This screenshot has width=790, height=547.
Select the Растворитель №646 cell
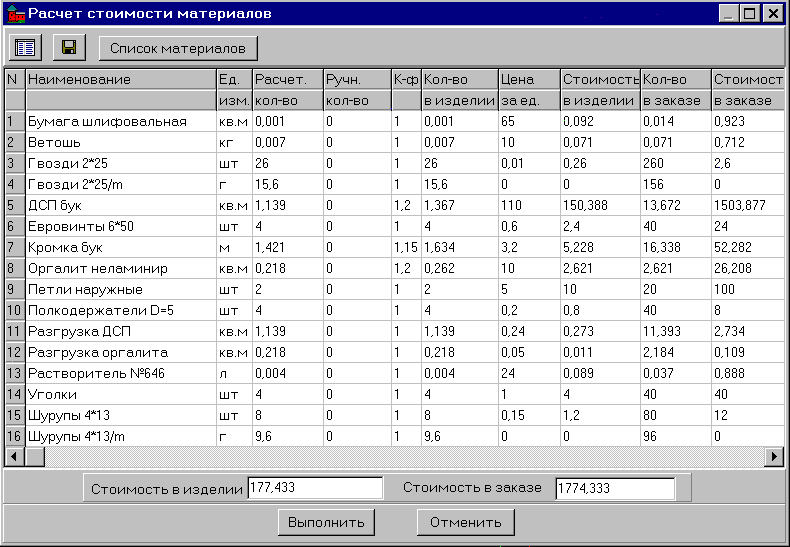[x=121, y=373]
